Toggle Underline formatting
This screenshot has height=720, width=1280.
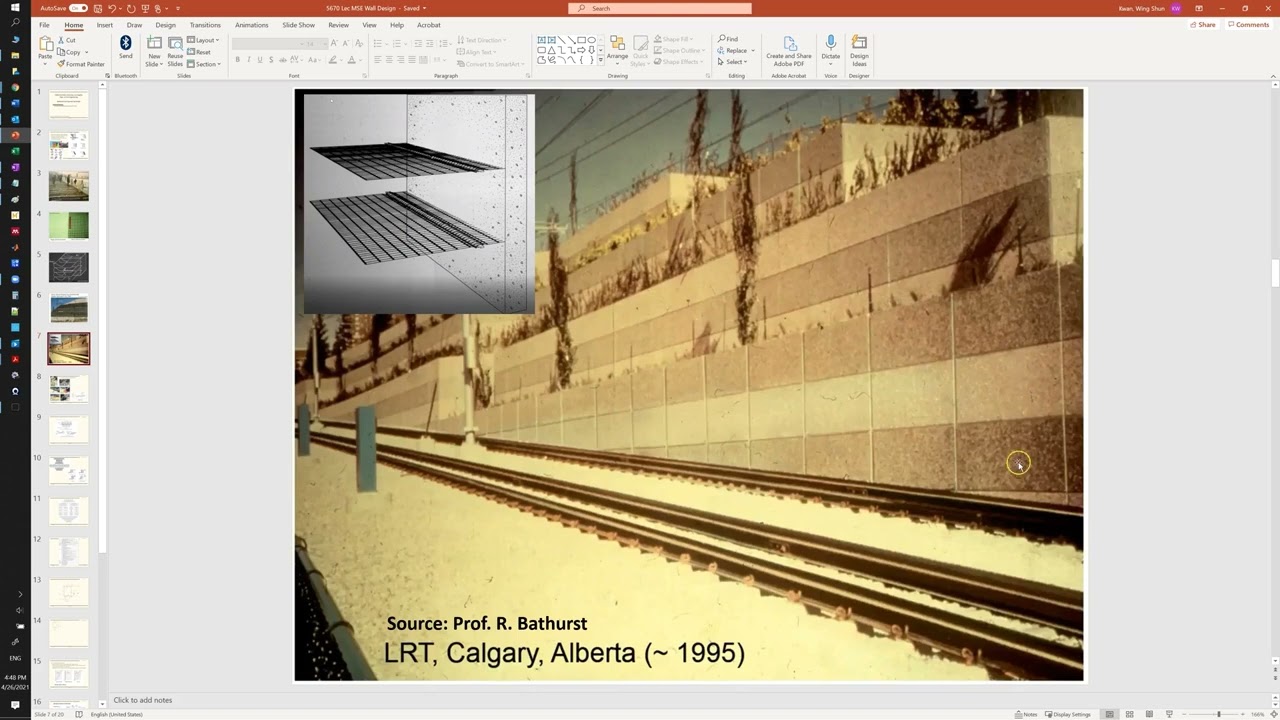[x=260, y=60]
